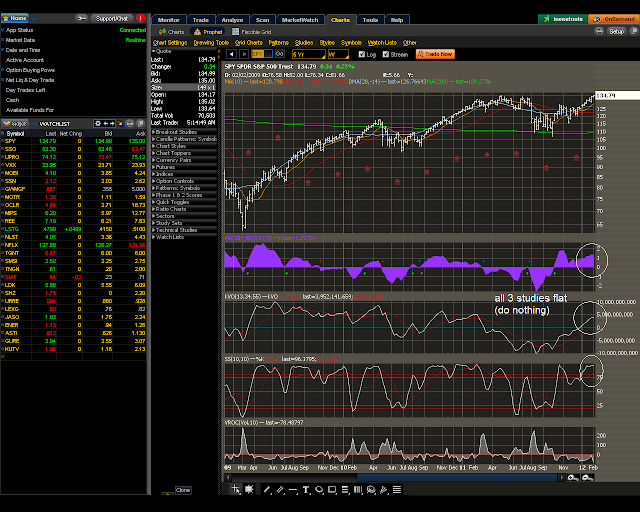Screen dimensions: 640x512
Task: Select the crosshair pointer drawing tool
Action: click(236, 489)
